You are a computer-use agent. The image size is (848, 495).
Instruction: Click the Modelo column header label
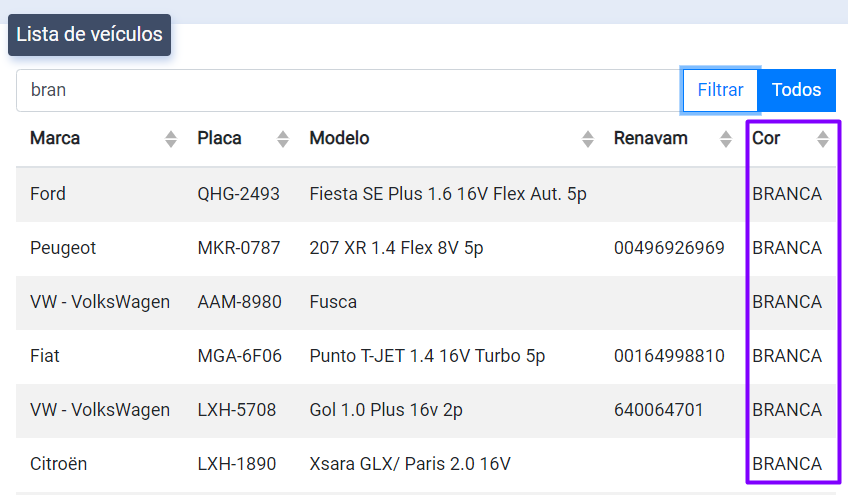pos(339,138)
